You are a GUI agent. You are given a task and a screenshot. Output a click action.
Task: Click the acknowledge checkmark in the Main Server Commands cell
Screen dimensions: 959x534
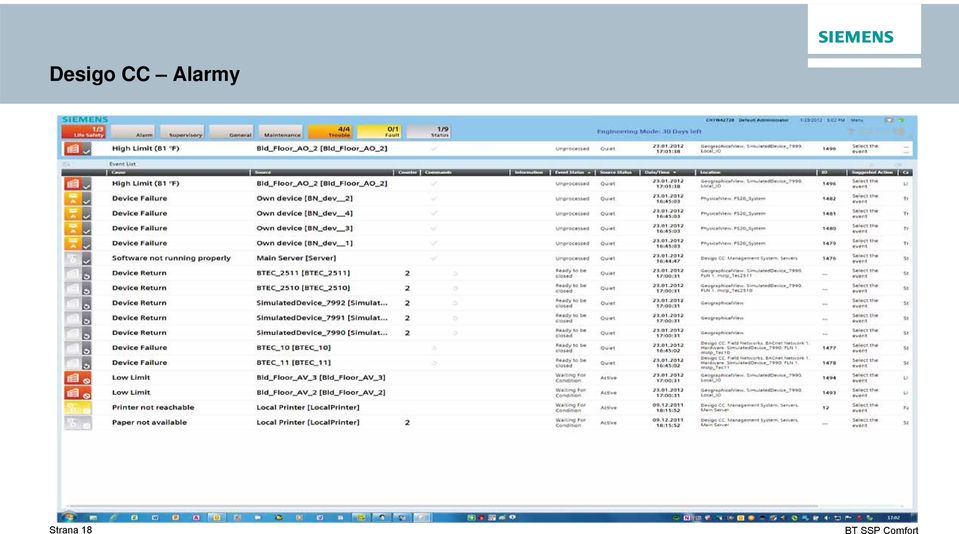(x=434, y=258)
